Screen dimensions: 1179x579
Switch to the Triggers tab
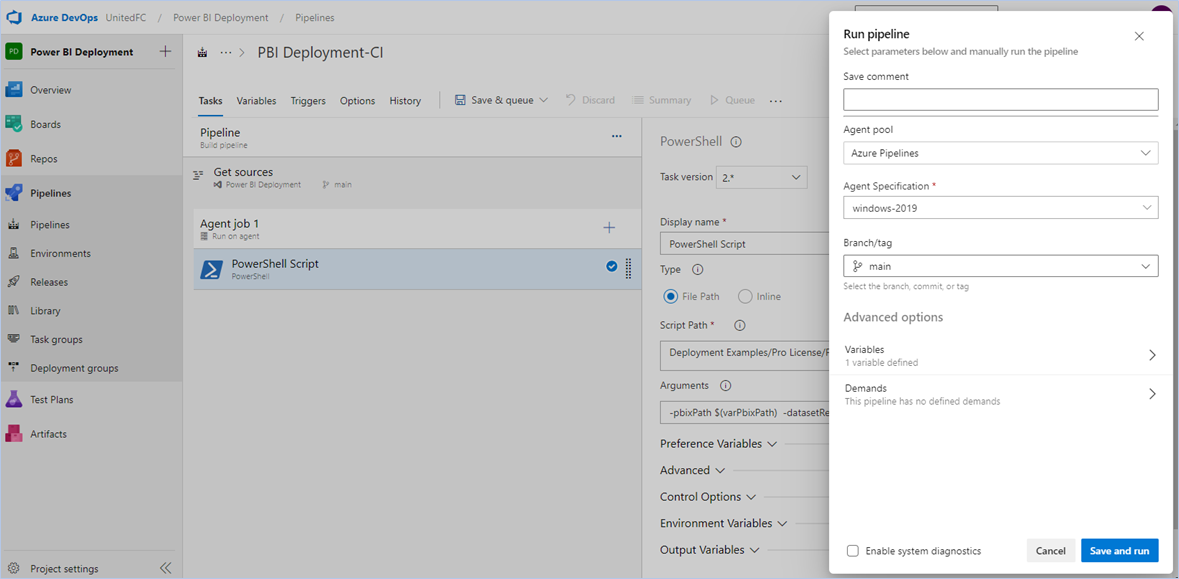(x=308, y=101)
